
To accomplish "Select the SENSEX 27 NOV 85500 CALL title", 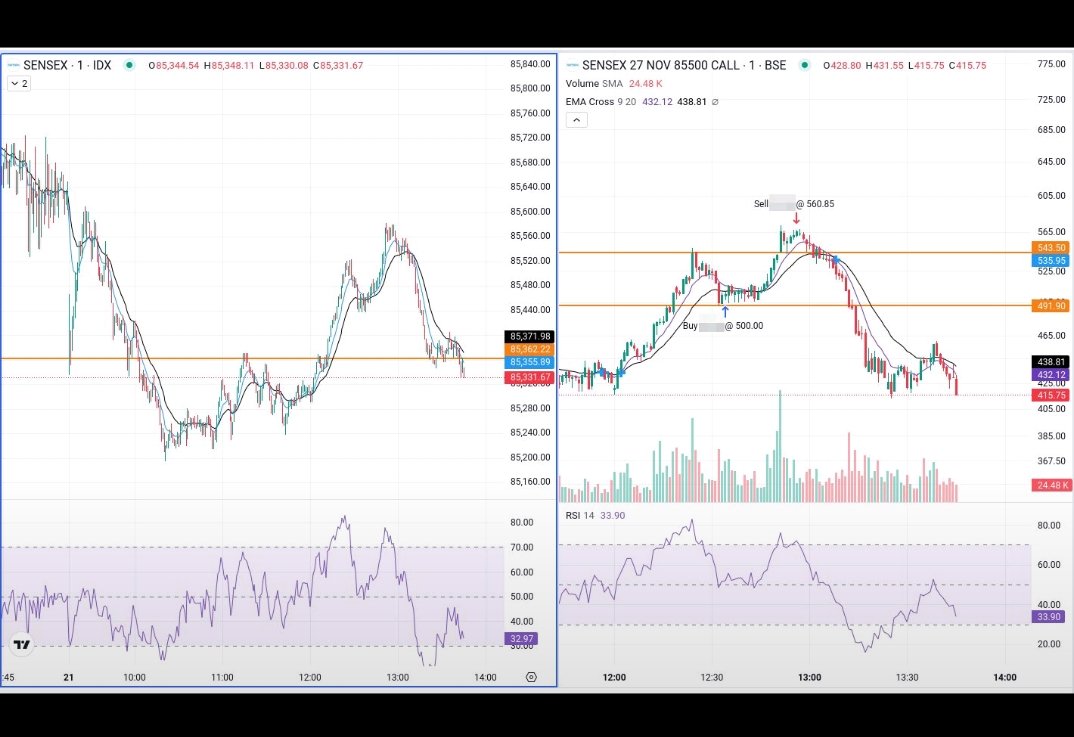I will [684, 65].
